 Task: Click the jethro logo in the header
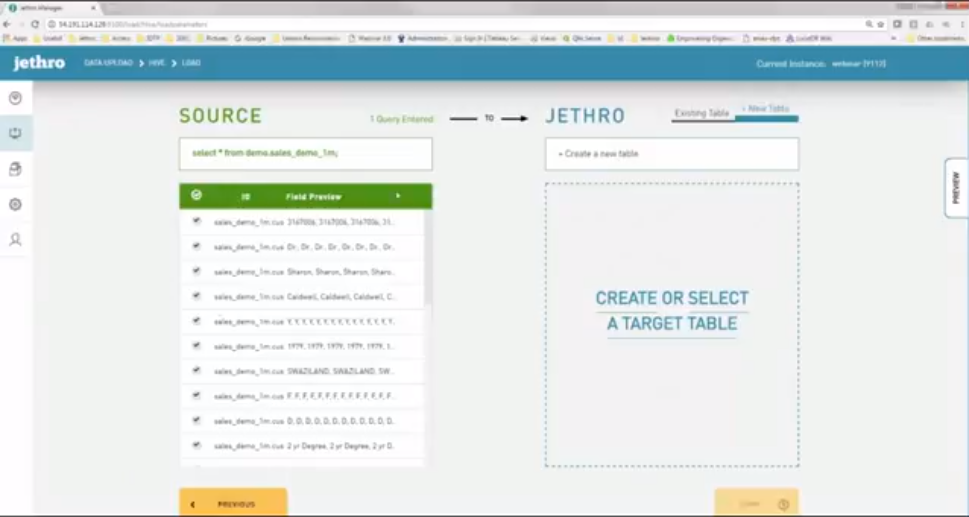[x=39, y=63]
